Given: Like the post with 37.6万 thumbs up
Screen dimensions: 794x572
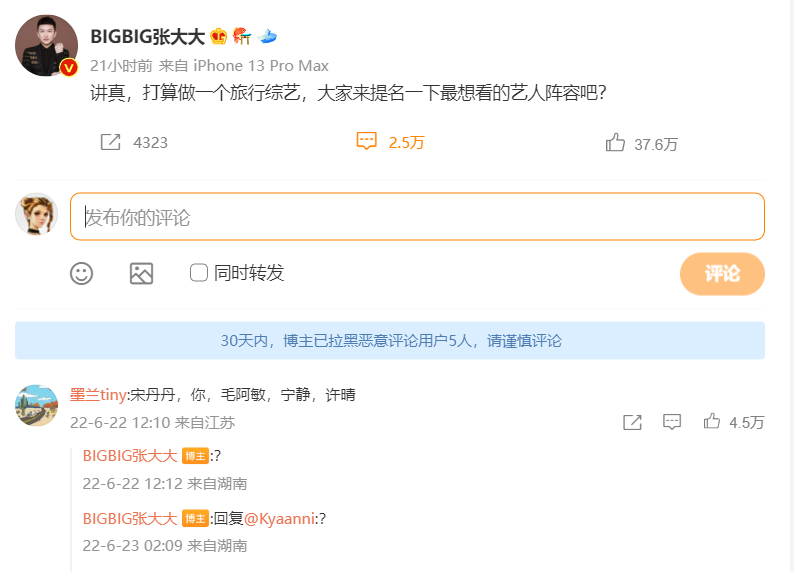Looking at the screenshot, I should click(615, 143).
